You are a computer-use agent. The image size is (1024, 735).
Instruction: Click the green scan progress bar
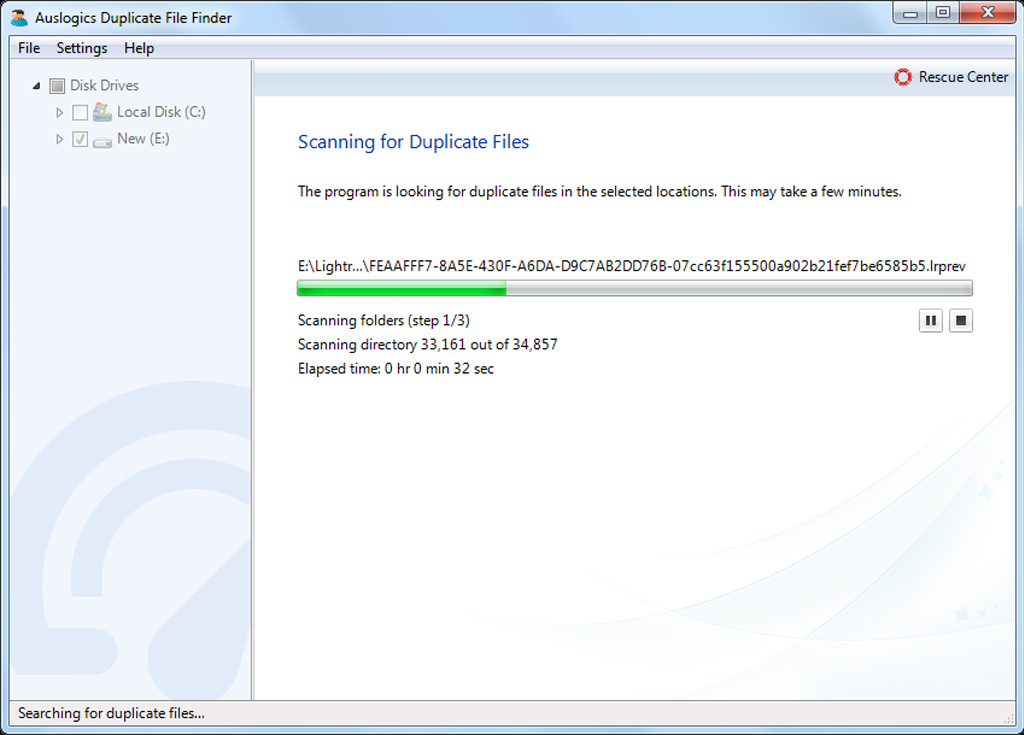(635, 288)
